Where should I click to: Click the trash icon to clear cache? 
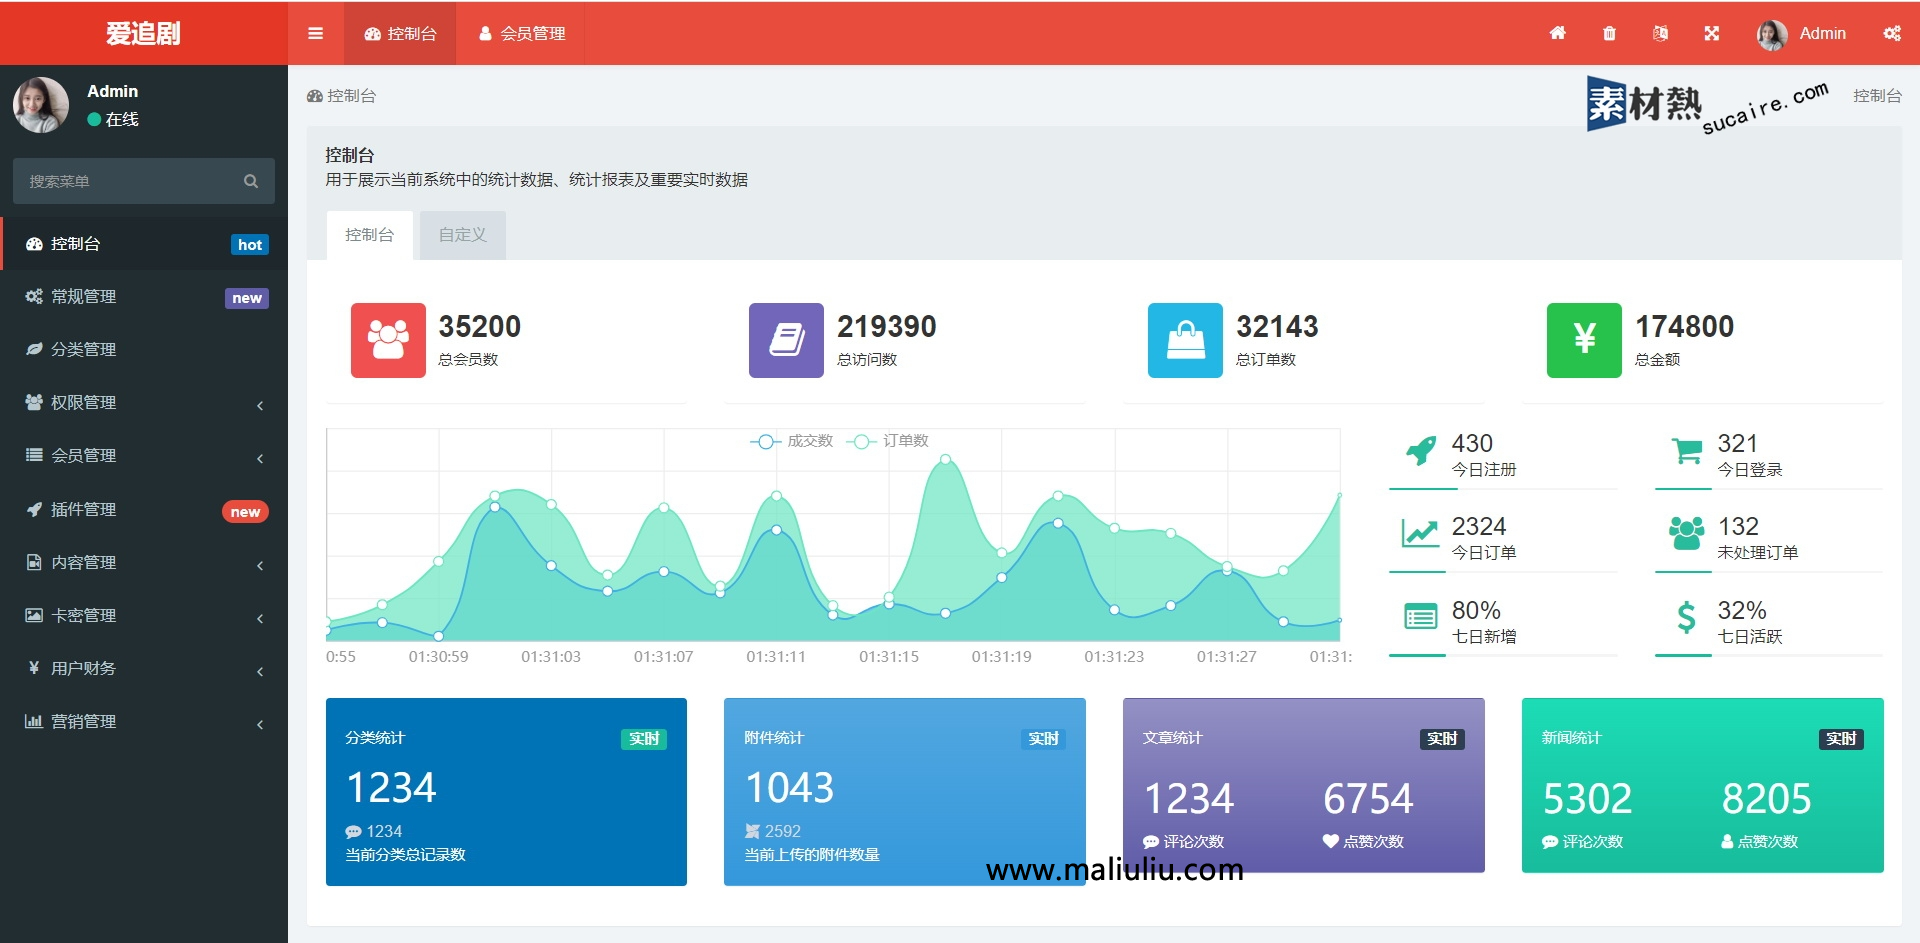(x=1609, y=33)
